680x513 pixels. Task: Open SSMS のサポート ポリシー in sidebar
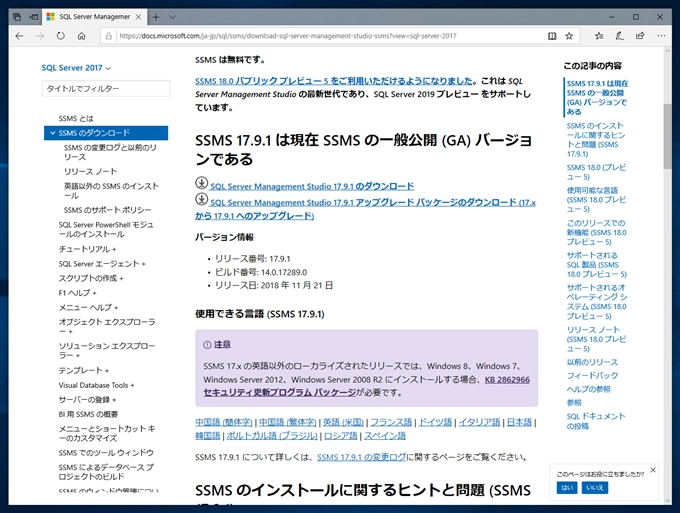pos(107,210)
